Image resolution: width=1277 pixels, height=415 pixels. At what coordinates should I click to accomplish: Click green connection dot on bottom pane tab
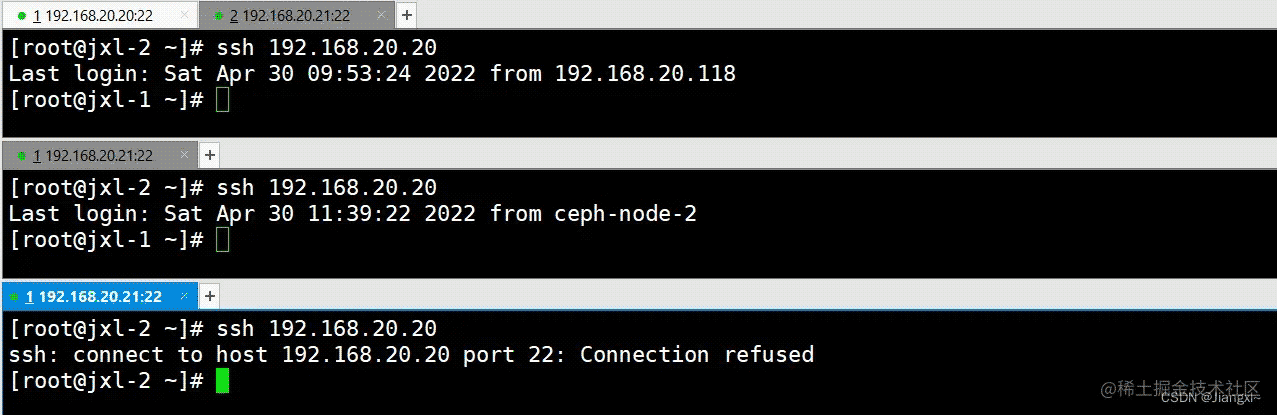click(x=14, y=297)
